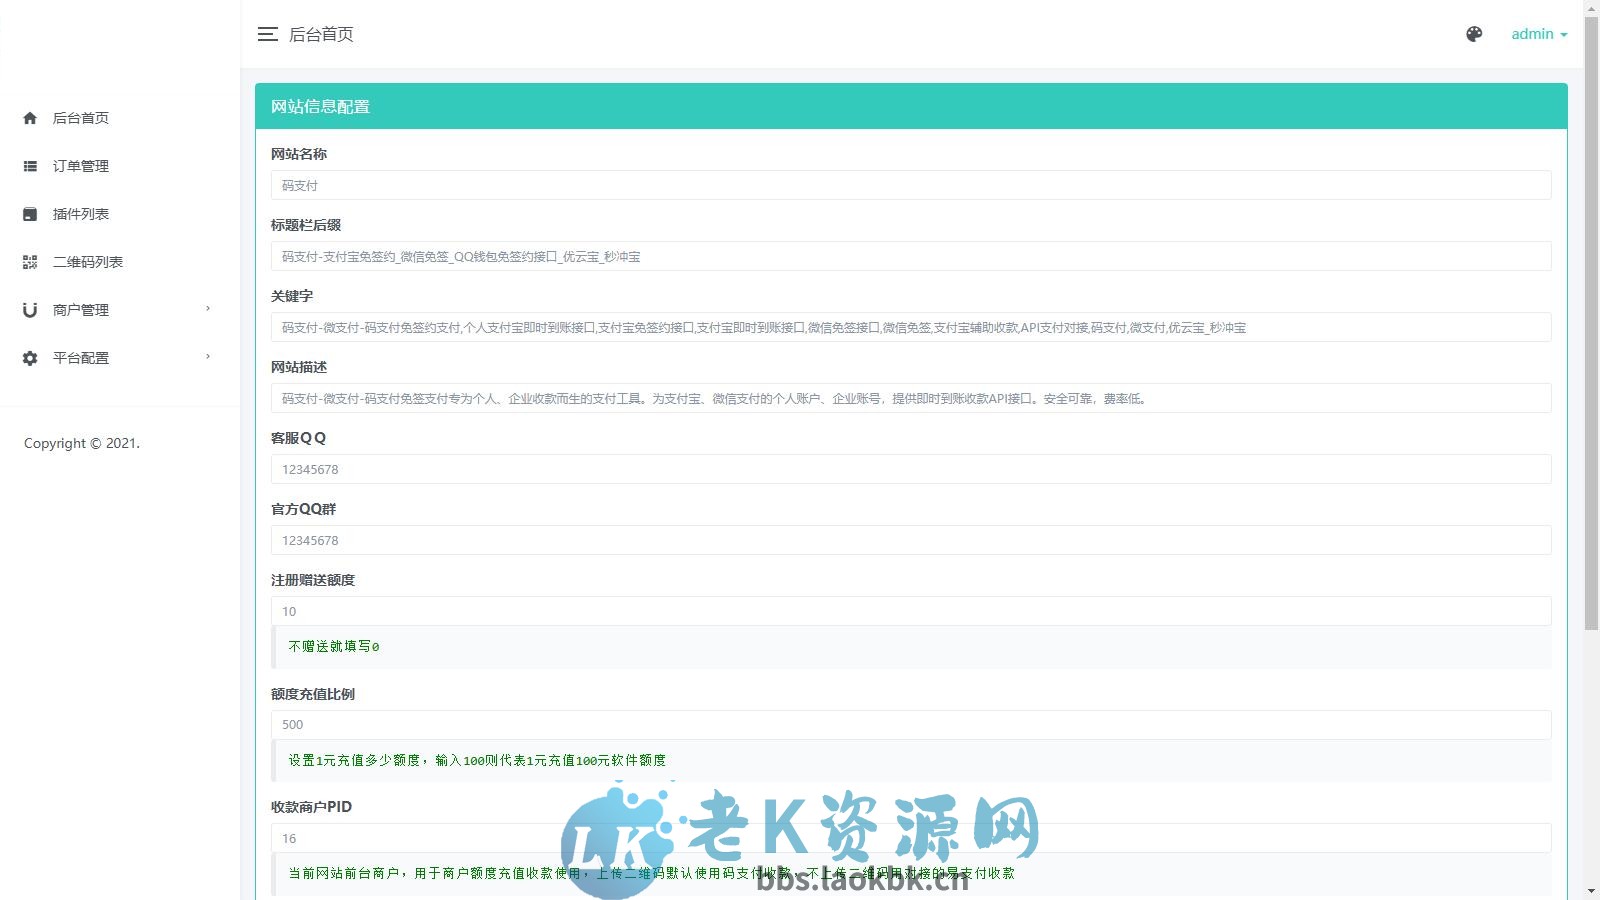Image resolution: width=1600 pixels, height=900 pixels.
Task: Click the 网站信息配置 panel header
Action: click(x=319, y=106)
